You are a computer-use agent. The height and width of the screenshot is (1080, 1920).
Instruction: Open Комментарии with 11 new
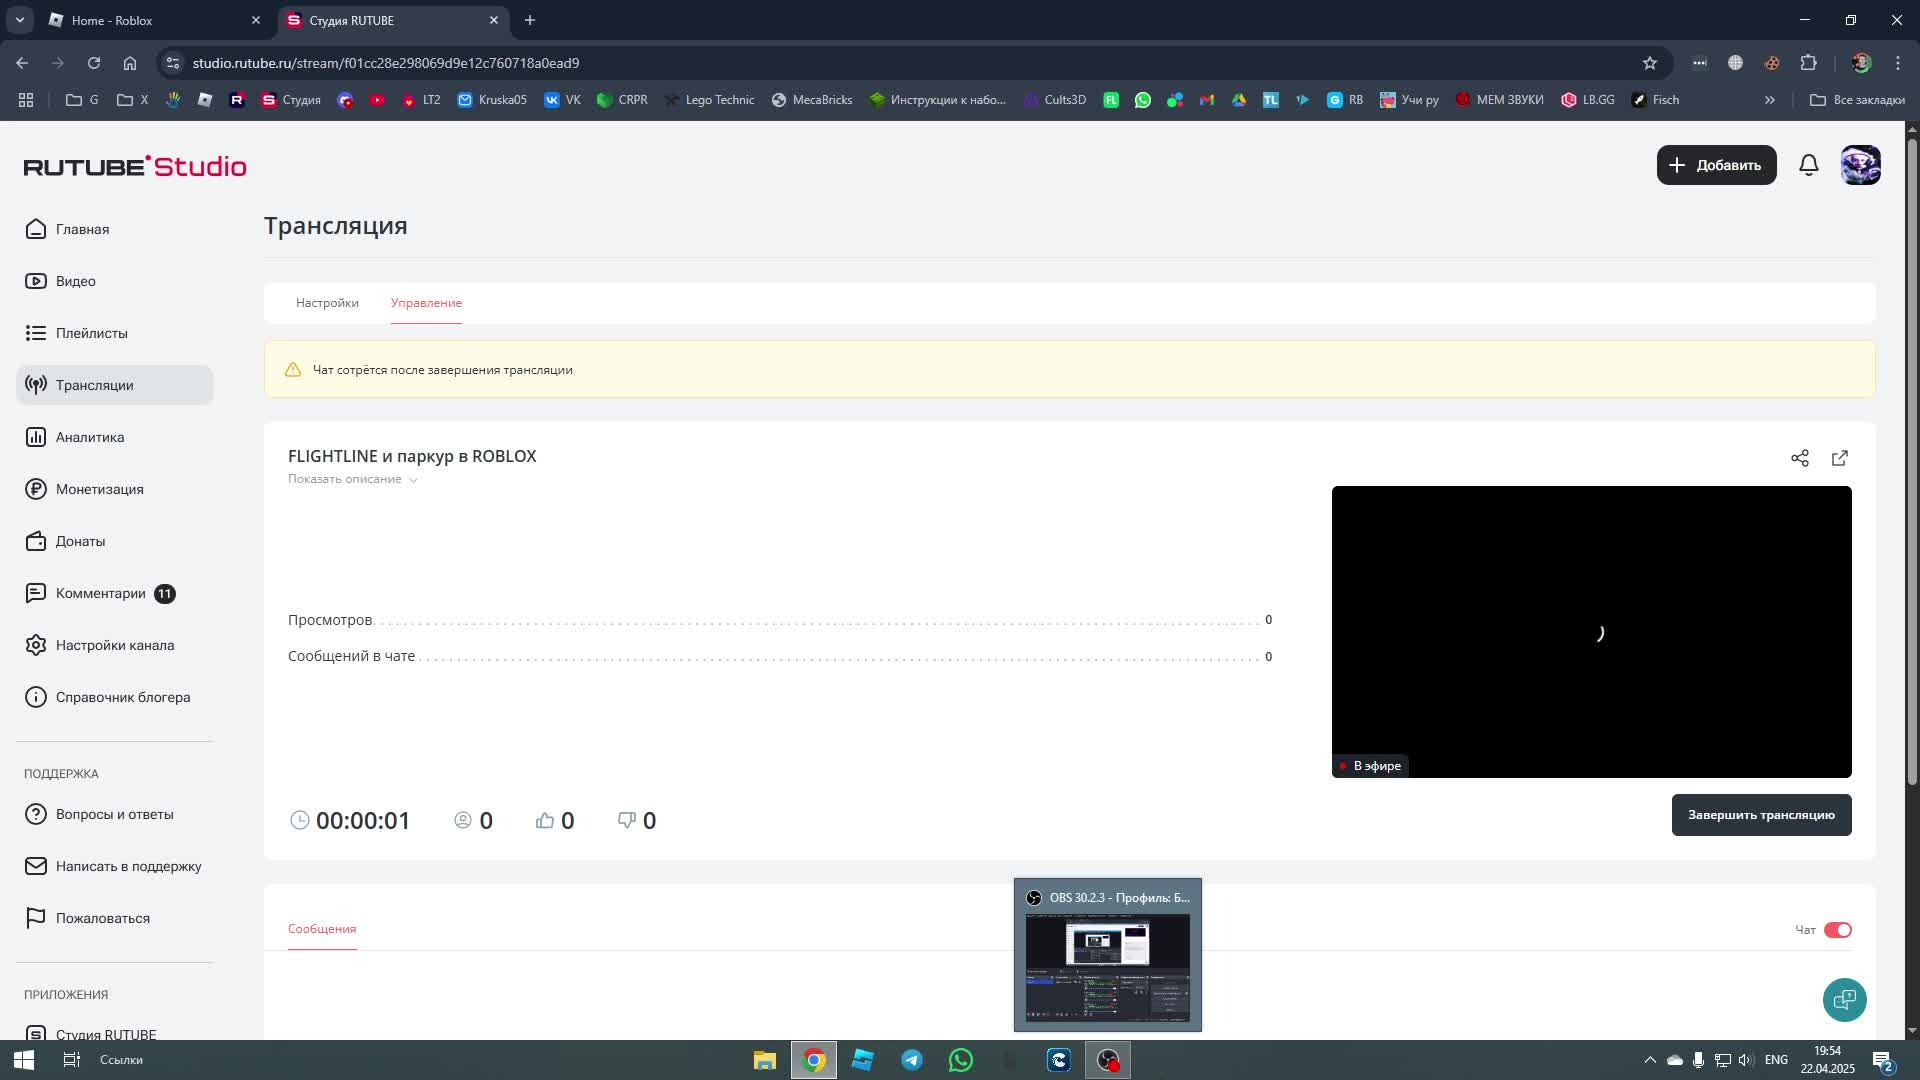[x=114, y=593]
